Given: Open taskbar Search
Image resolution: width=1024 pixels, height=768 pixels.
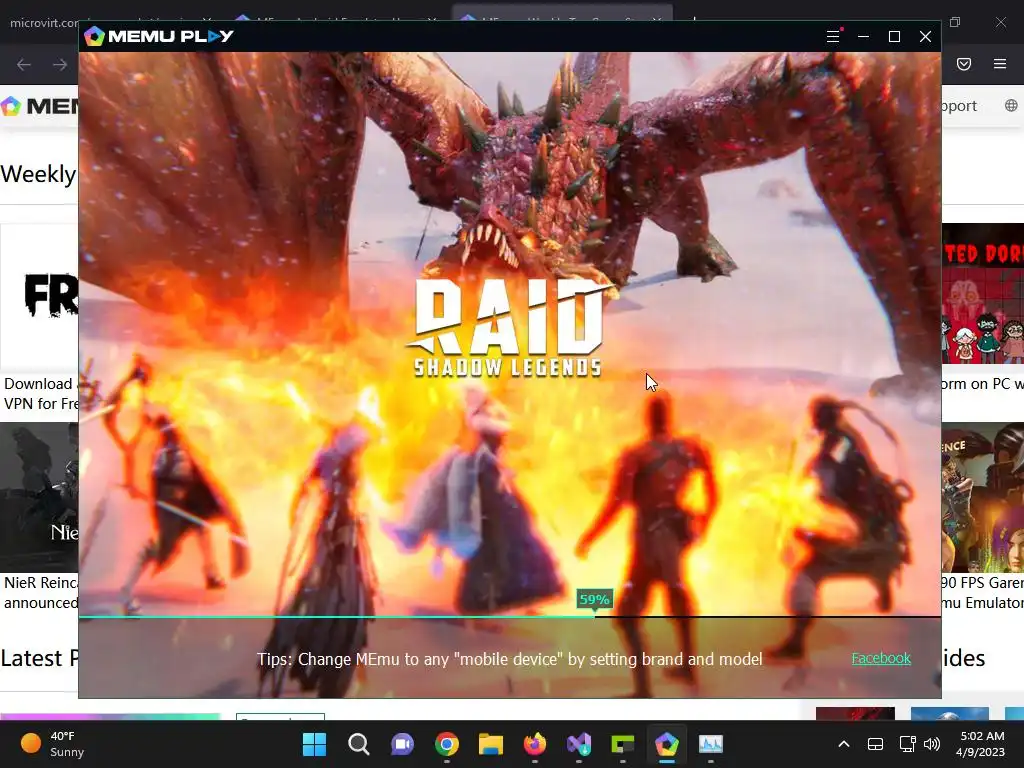Looking at the screenshot, I should (x=359, y=744).
